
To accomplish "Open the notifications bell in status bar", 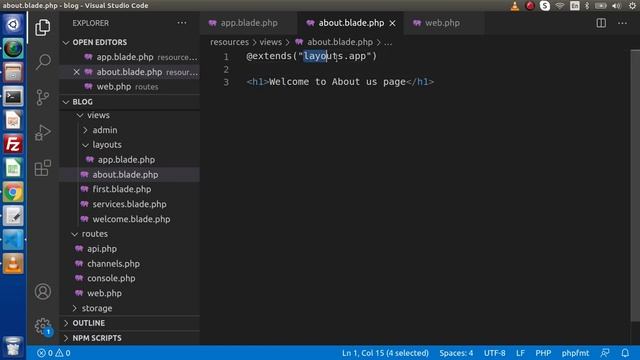I will 625,353.
